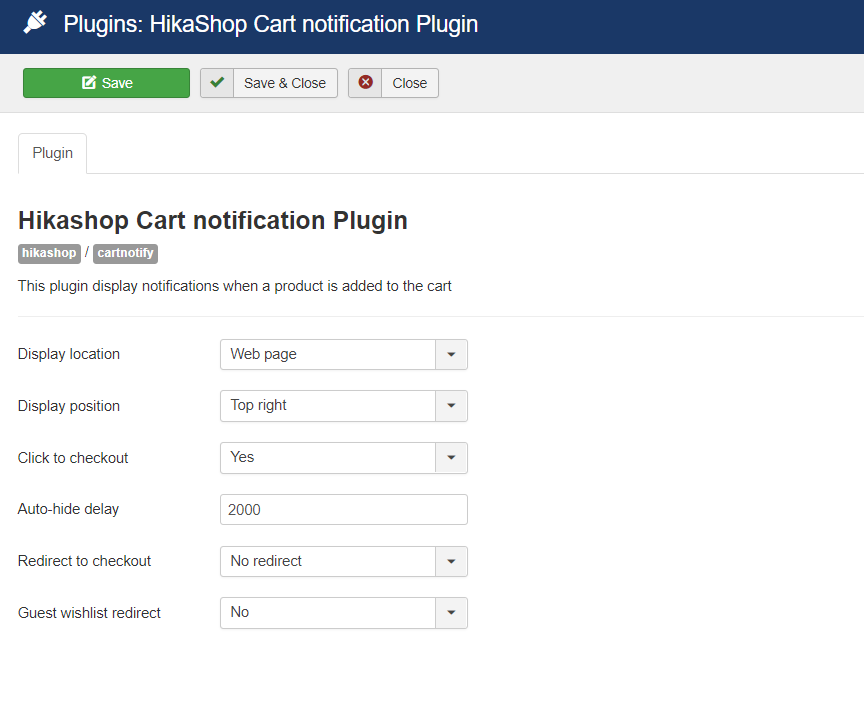
Task: Click the Guest wishlist redirect label
Action: [89, 613]
